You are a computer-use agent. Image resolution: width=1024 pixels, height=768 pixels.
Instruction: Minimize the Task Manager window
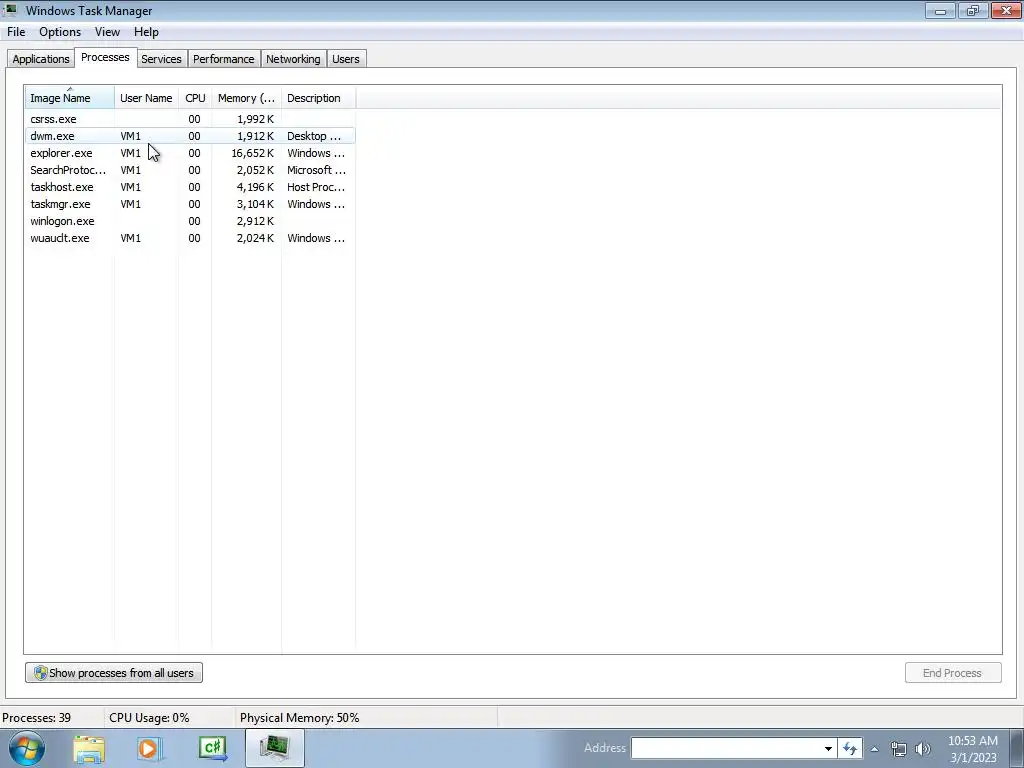click(940, 10)
